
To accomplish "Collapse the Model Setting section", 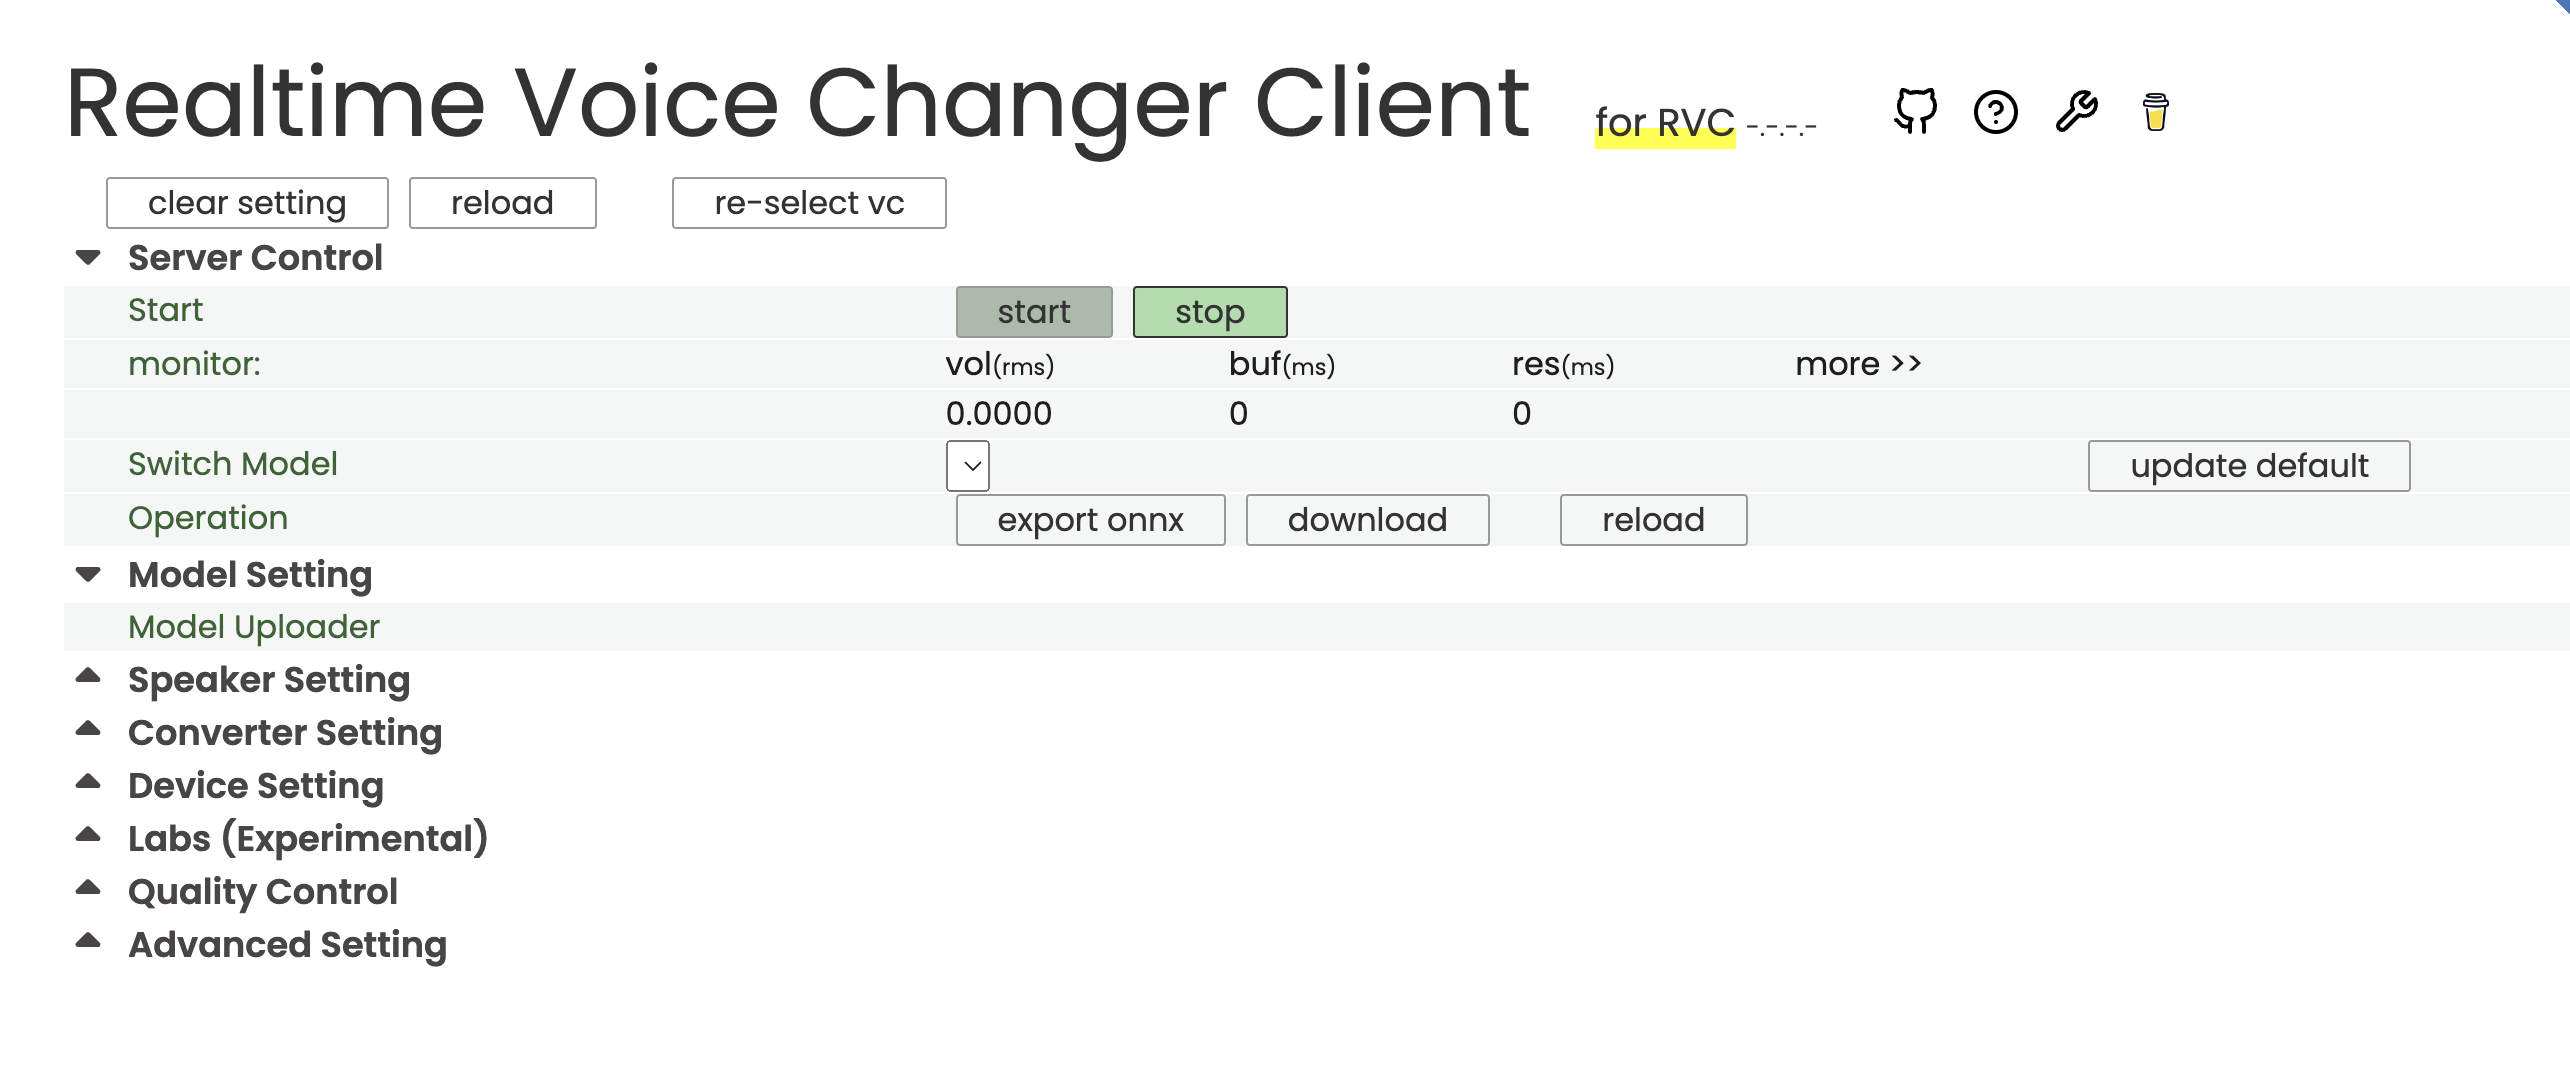I will (90, 574).
